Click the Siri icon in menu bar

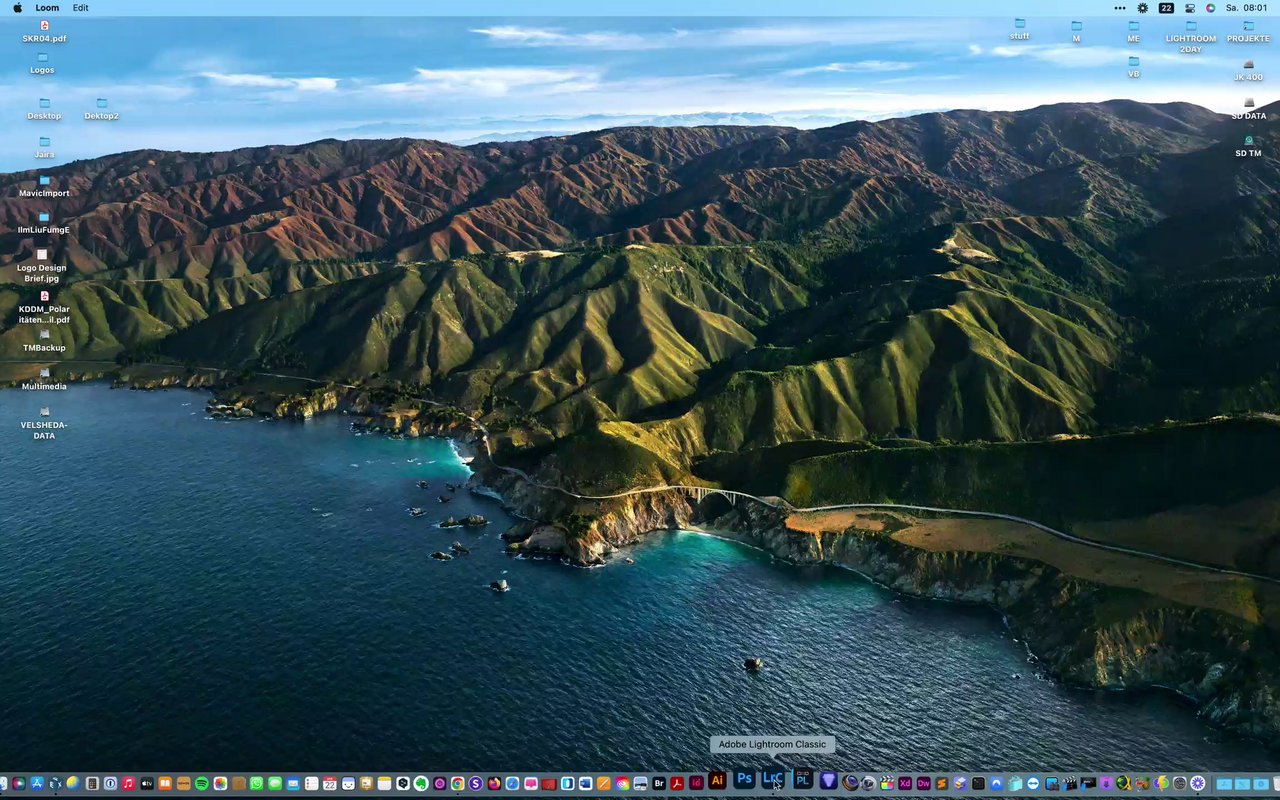(1211, 7)
